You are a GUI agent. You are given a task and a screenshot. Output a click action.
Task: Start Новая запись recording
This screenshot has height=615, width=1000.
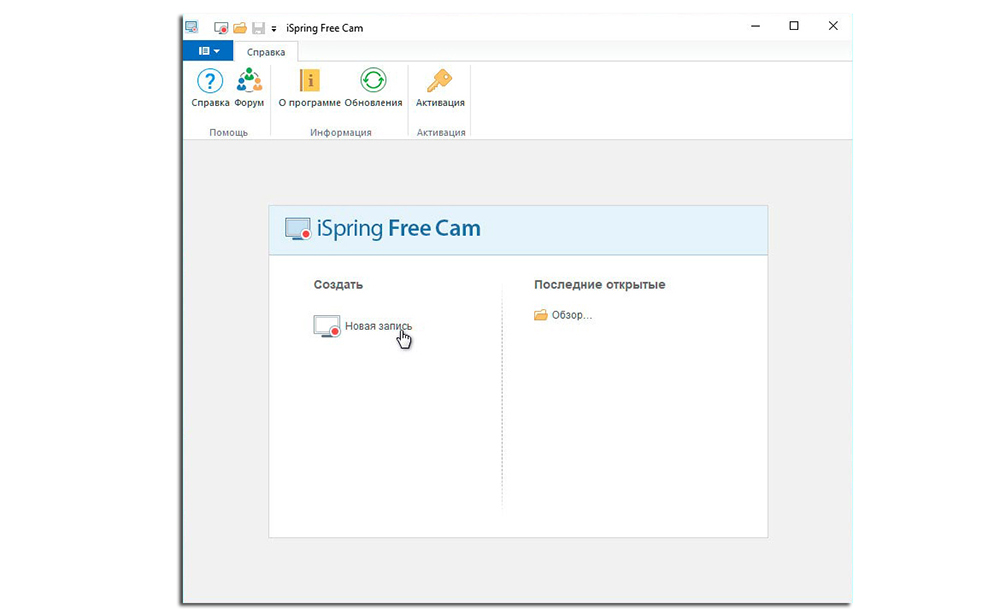pyautogui.click(x=378, y=326)
